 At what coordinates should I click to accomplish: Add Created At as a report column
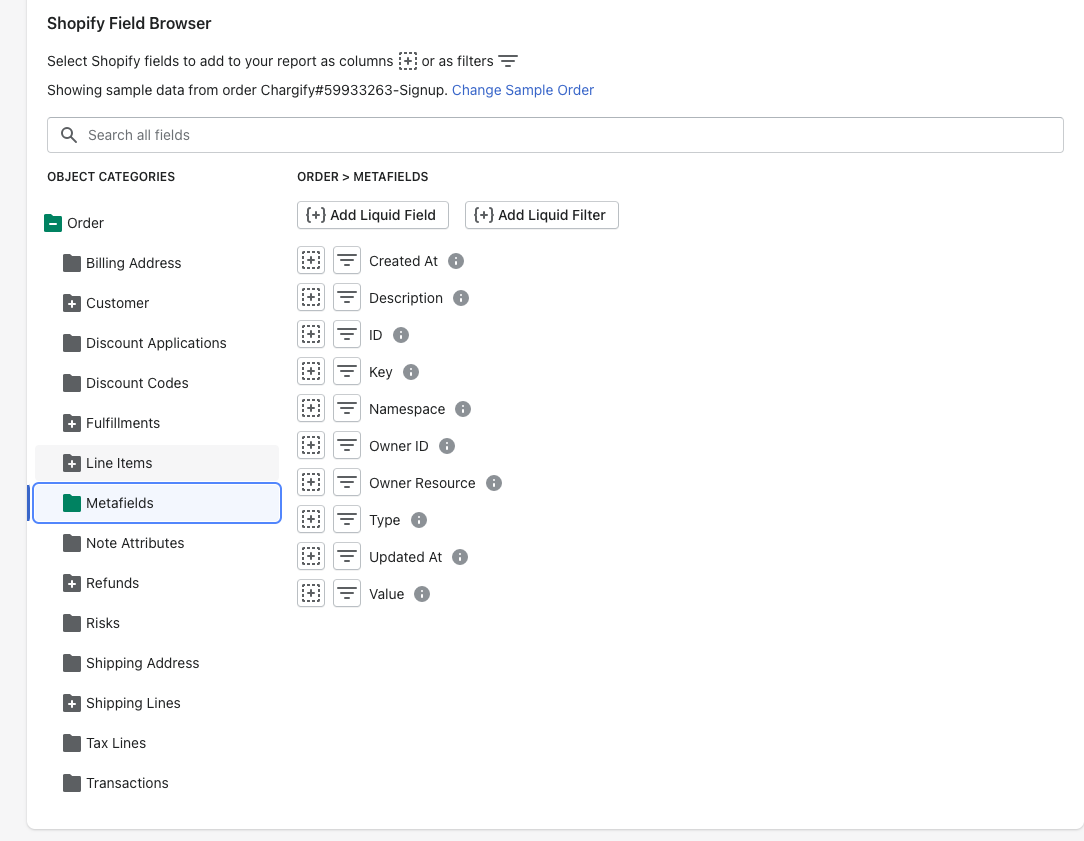tap(311, 261)
